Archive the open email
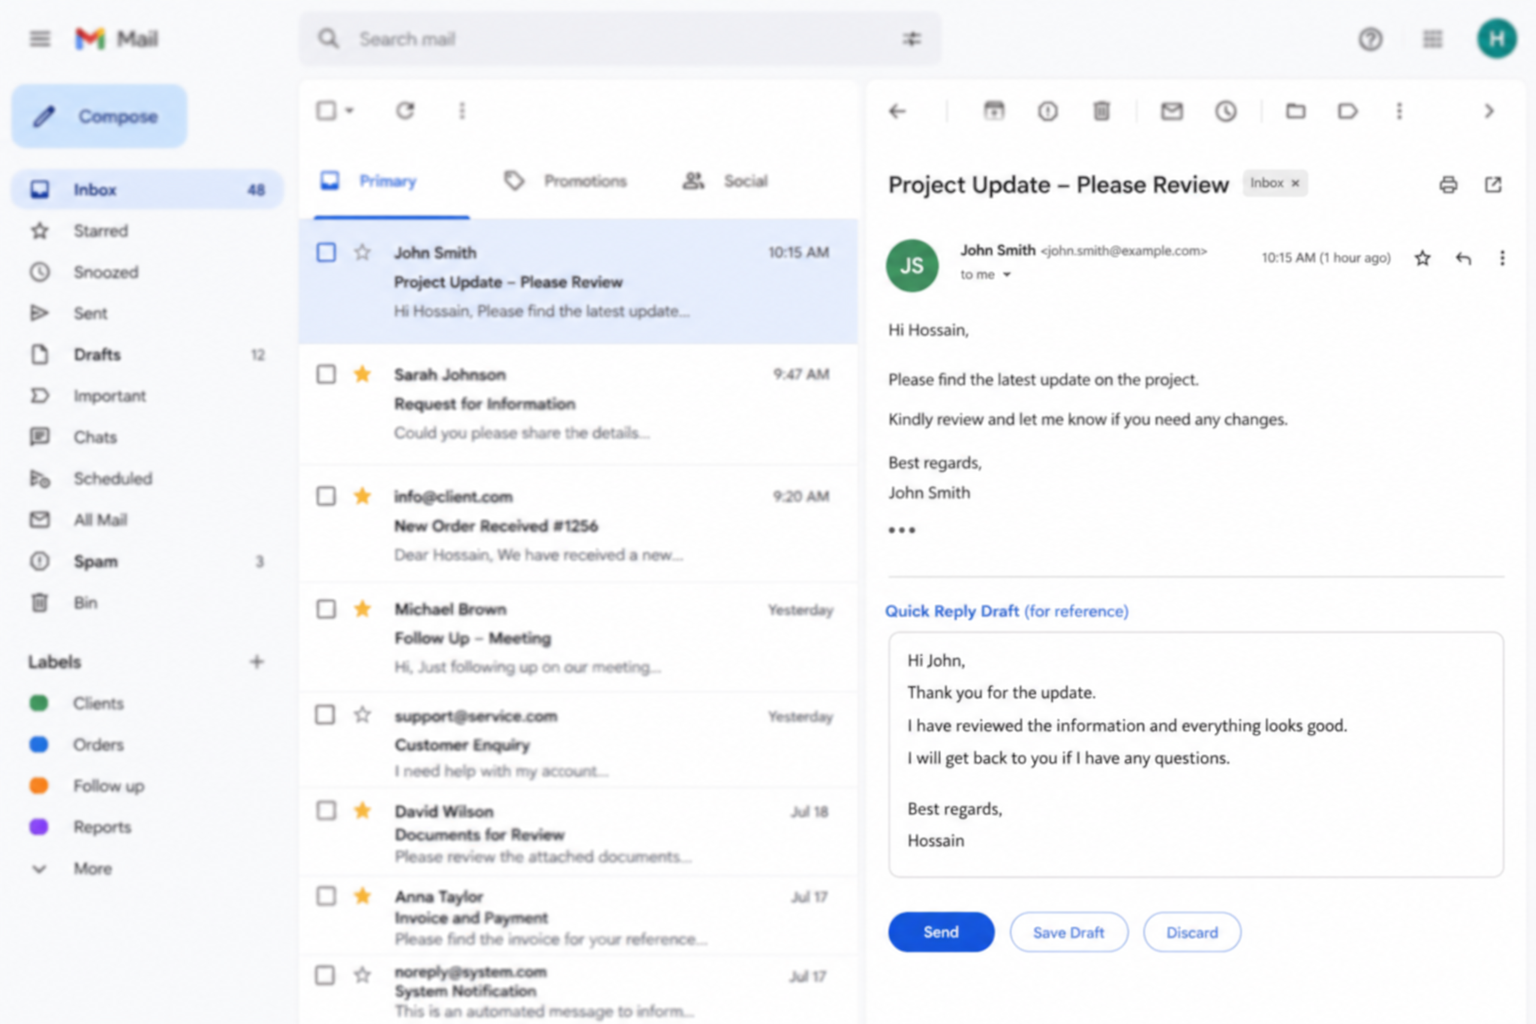This screenshot has height=1024, width=1536. [993, 111]
